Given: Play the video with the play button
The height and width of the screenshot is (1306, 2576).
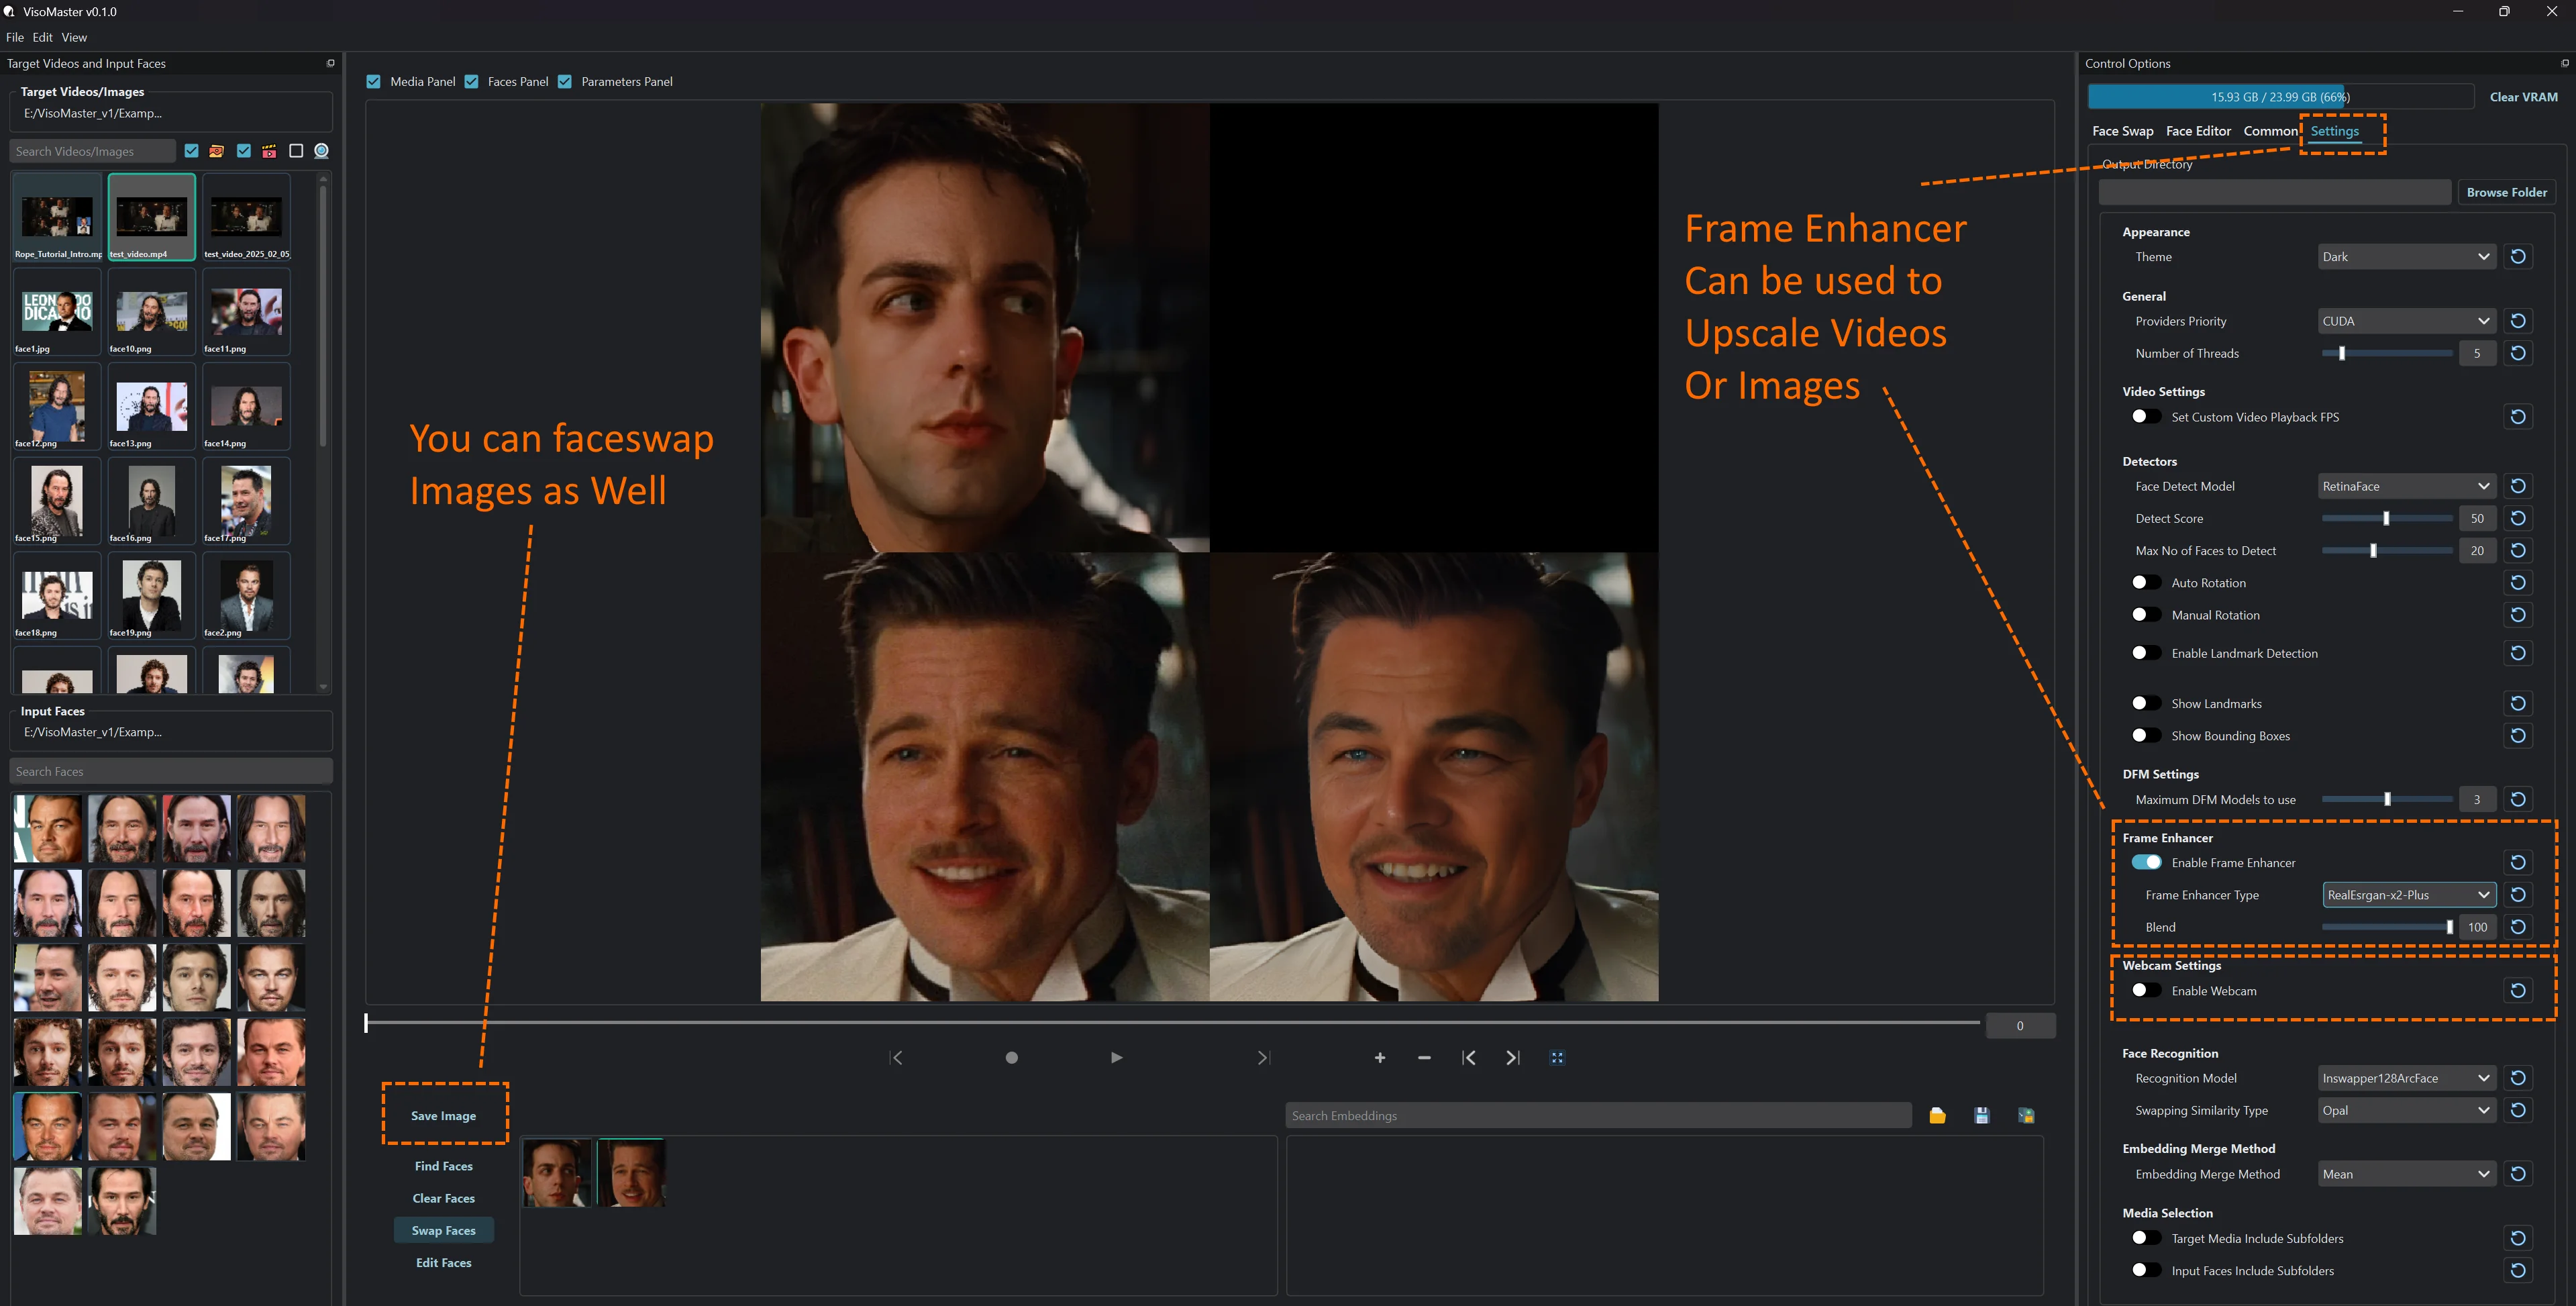Looking at the screenshot, I should pyautogui.click(x=1116, y=1058).
